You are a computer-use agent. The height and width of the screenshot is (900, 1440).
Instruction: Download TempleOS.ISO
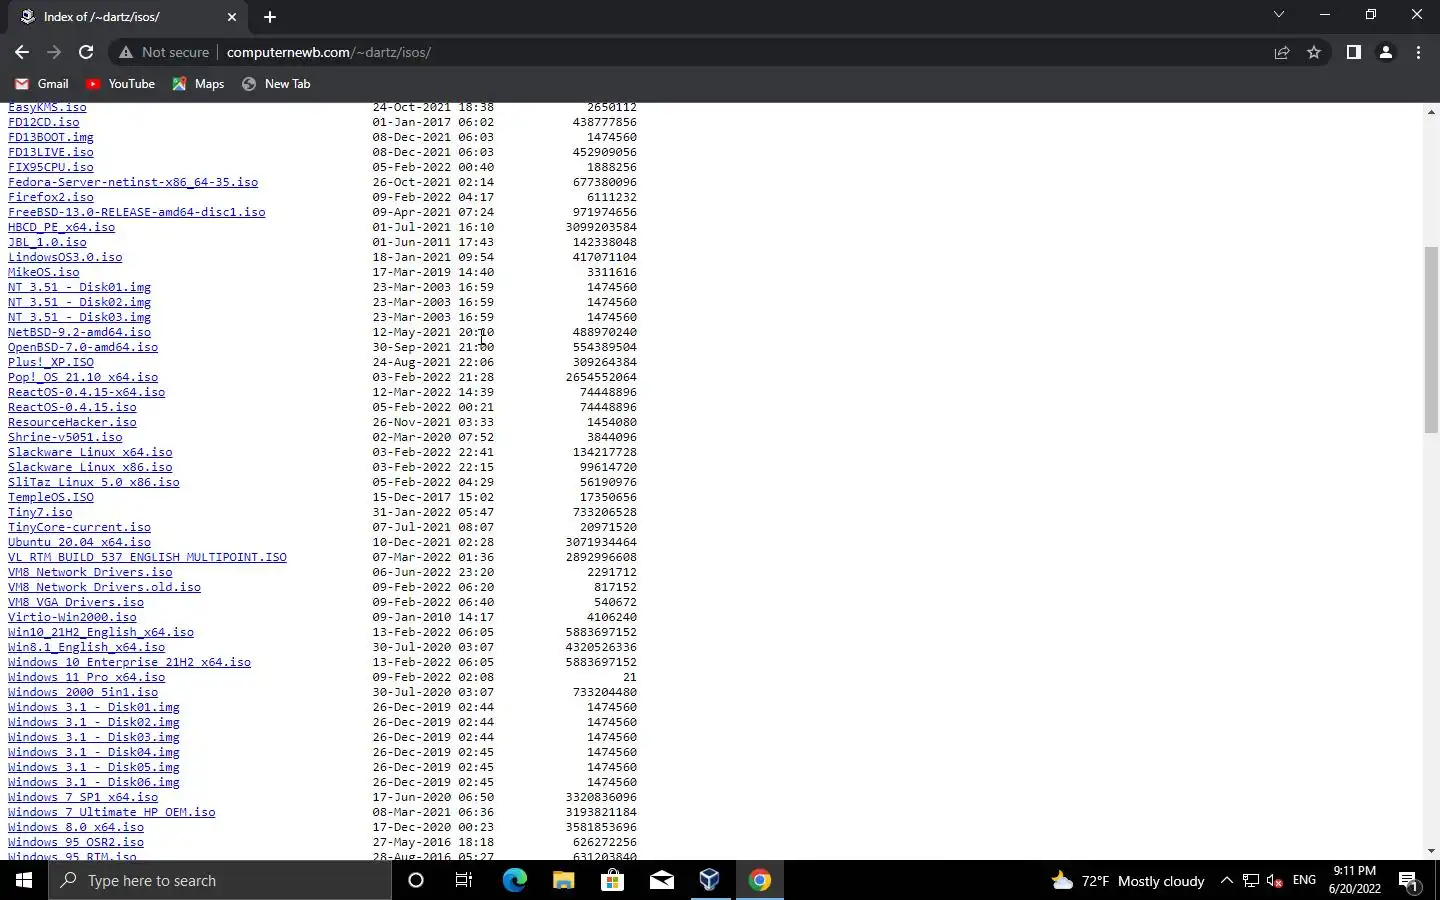(x=51, y=497)
